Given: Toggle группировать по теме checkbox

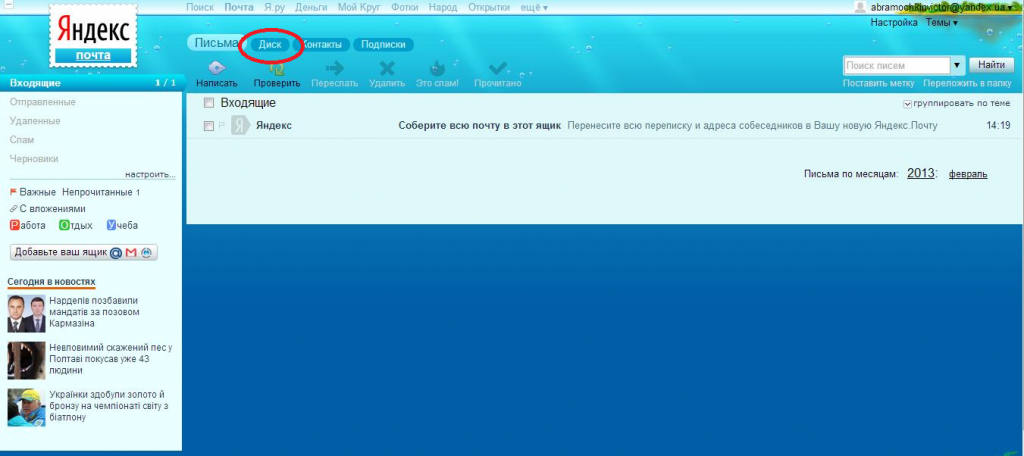Looking at the screenshot, I should tap(908, 104).
